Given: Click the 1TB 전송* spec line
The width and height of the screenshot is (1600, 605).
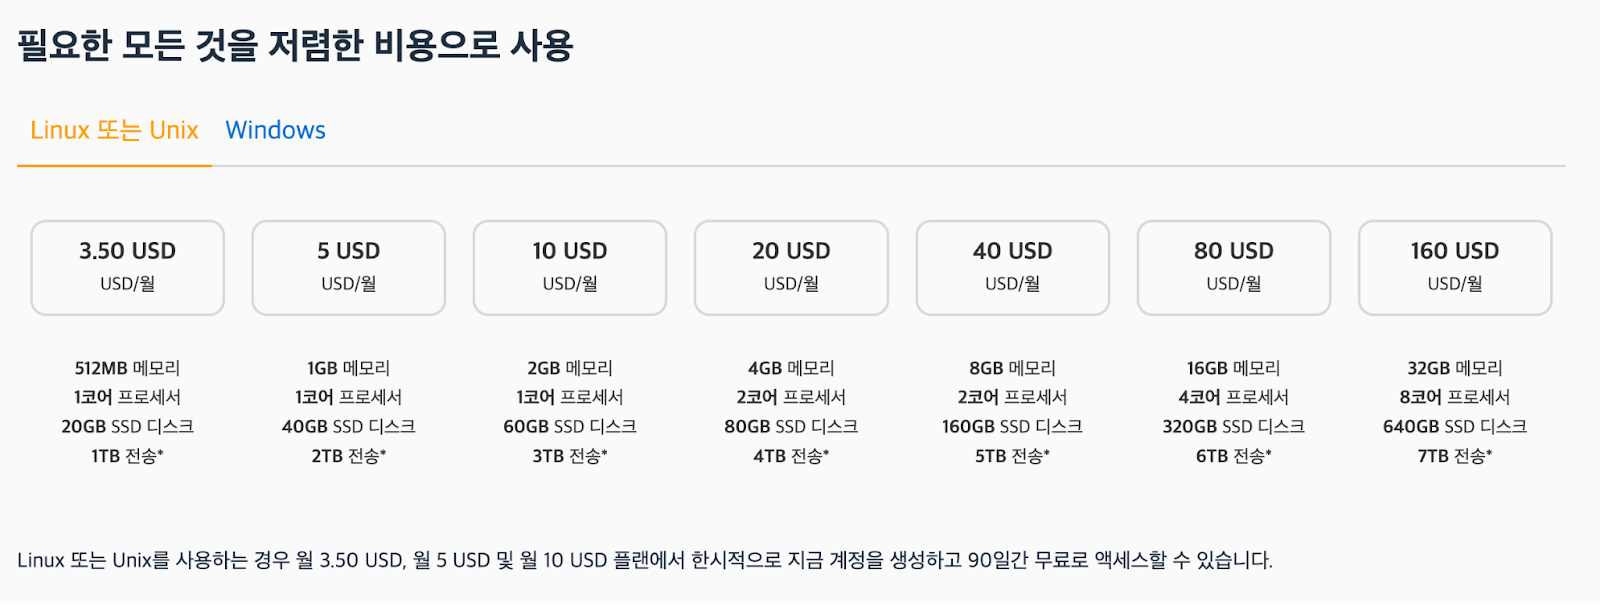Looking at the screenshot, I should (128, 456).
